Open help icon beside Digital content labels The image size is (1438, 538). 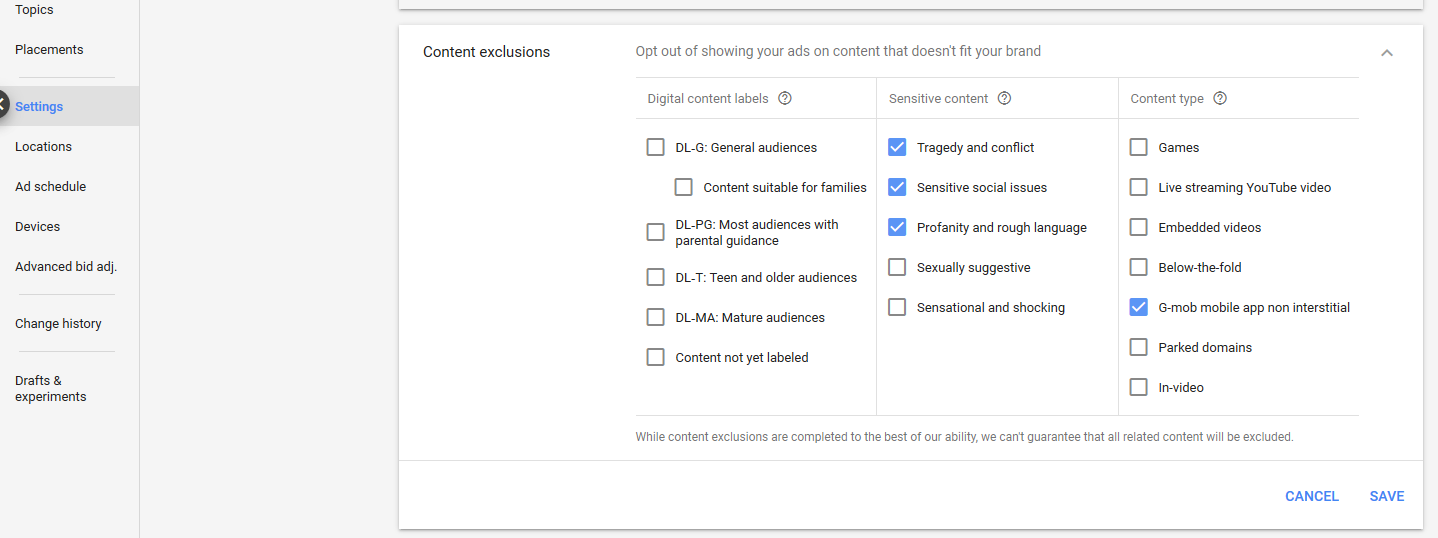click(x=785, y=98)
